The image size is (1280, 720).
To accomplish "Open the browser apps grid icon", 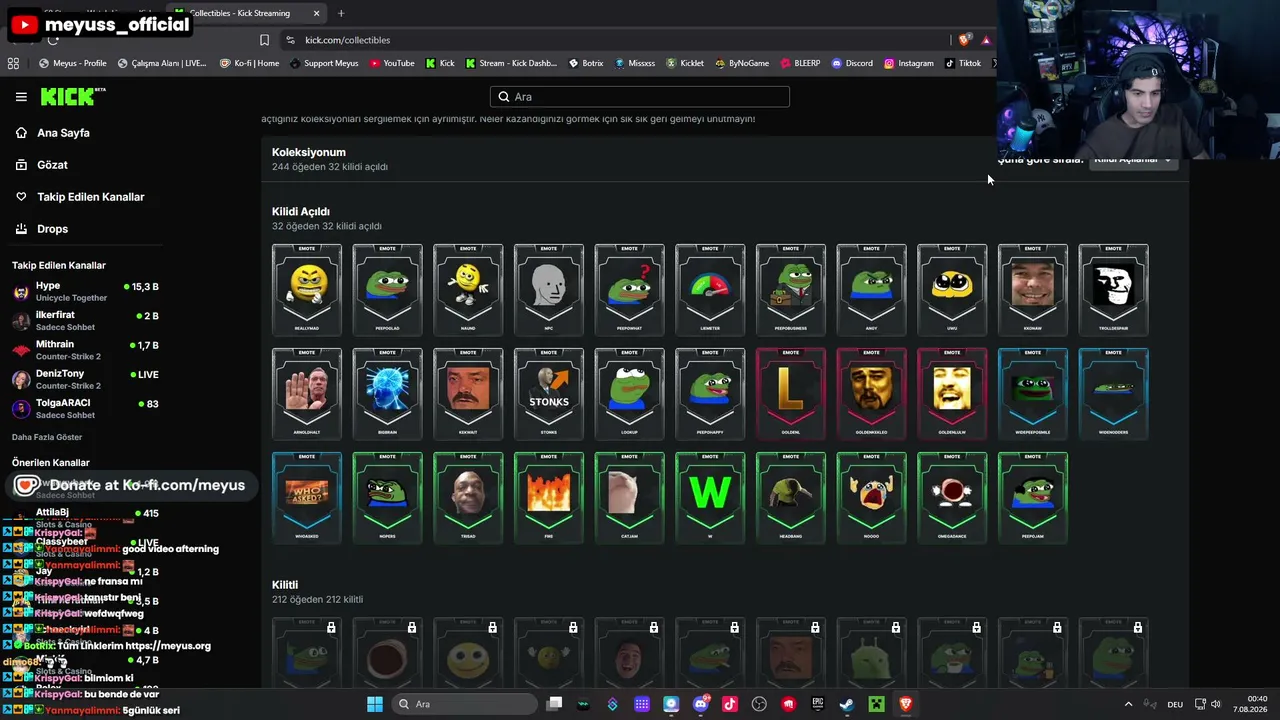I will 13,63.
